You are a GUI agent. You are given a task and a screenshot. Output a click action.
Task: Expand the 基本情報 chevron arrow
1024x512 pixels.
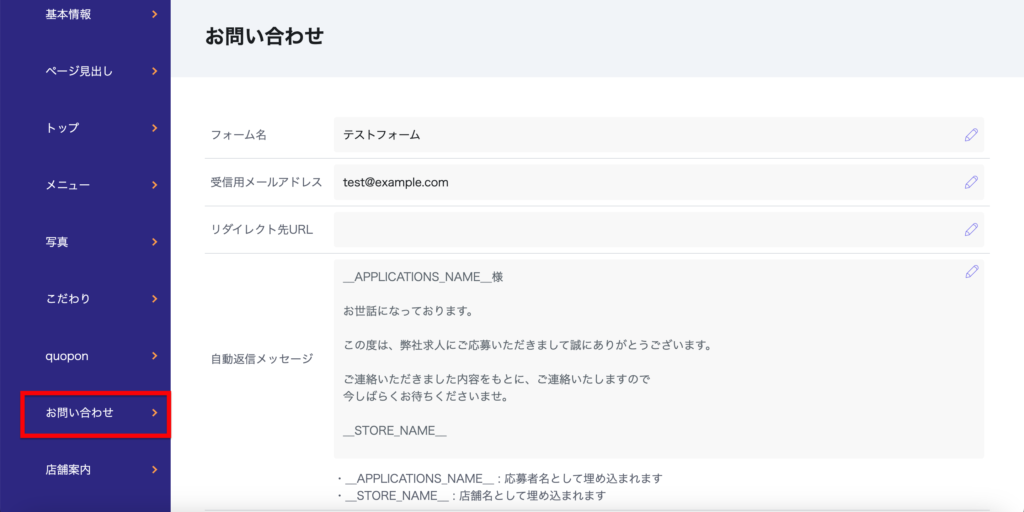(154, 14)
